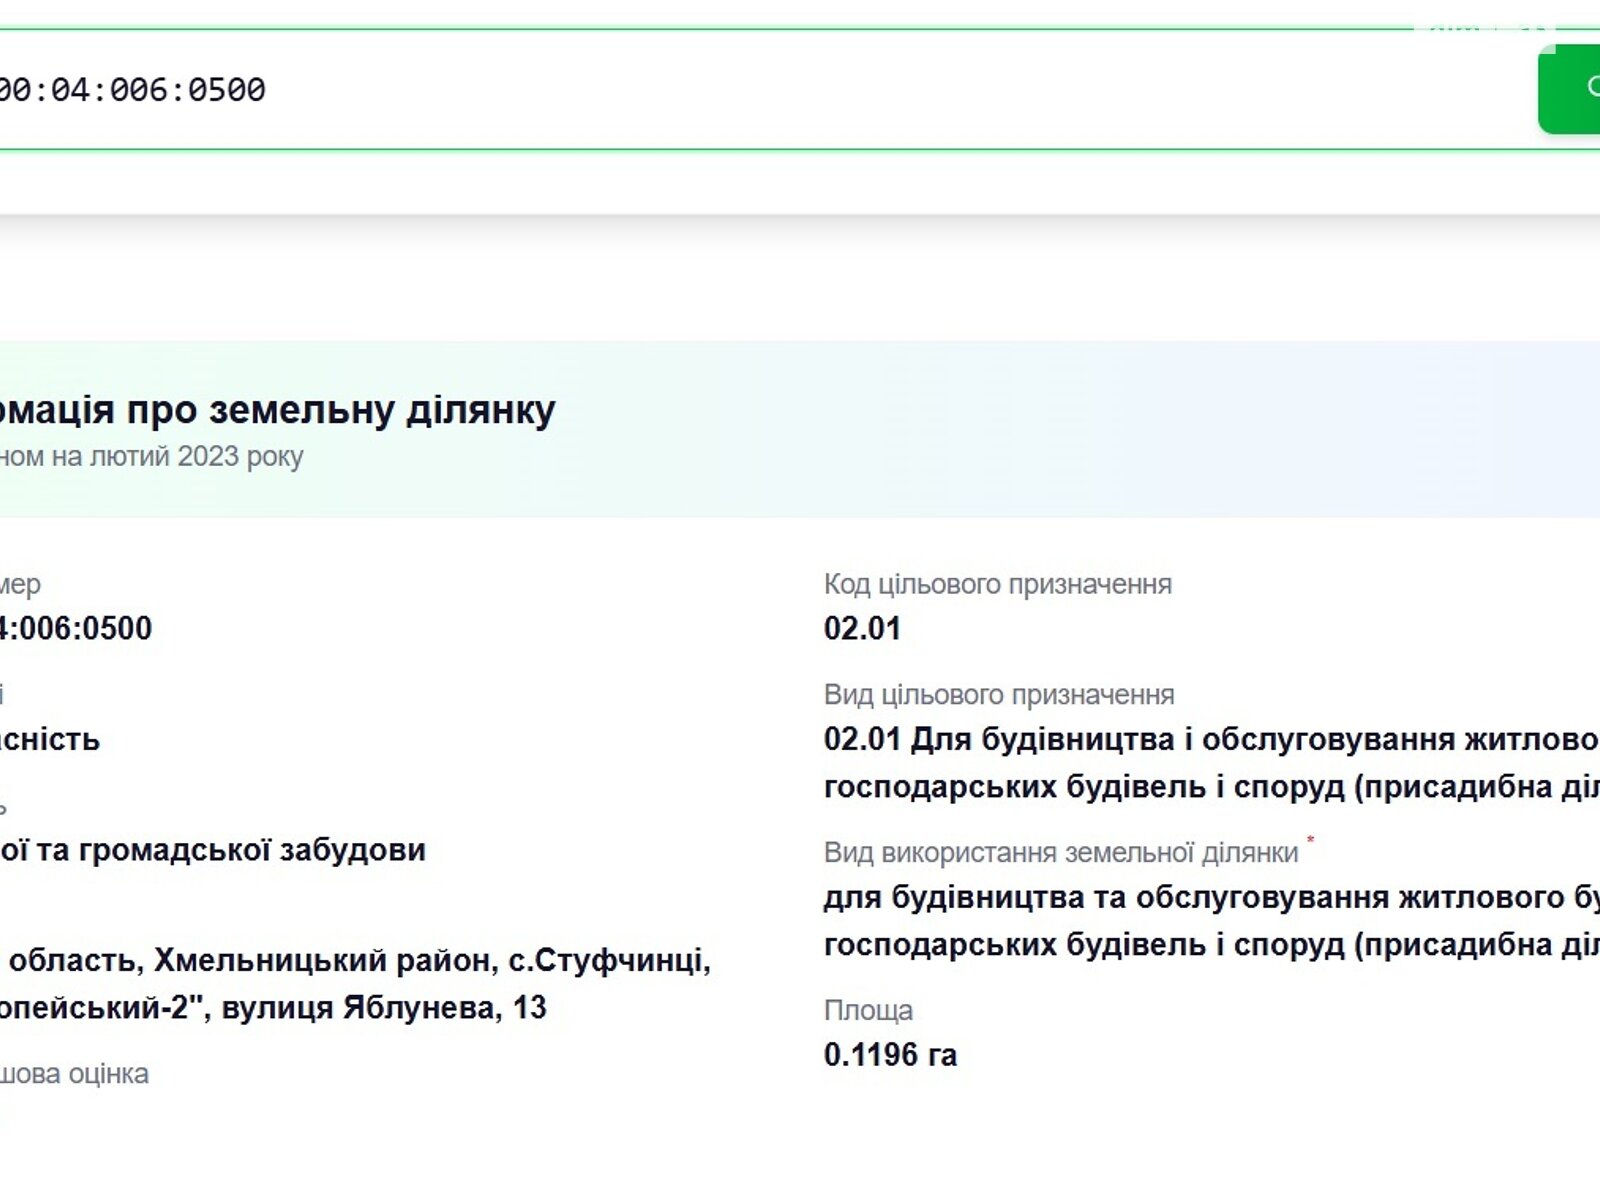Click the cadastral number search field
Screen dimensions: 1600x1200
coord(700,90)
